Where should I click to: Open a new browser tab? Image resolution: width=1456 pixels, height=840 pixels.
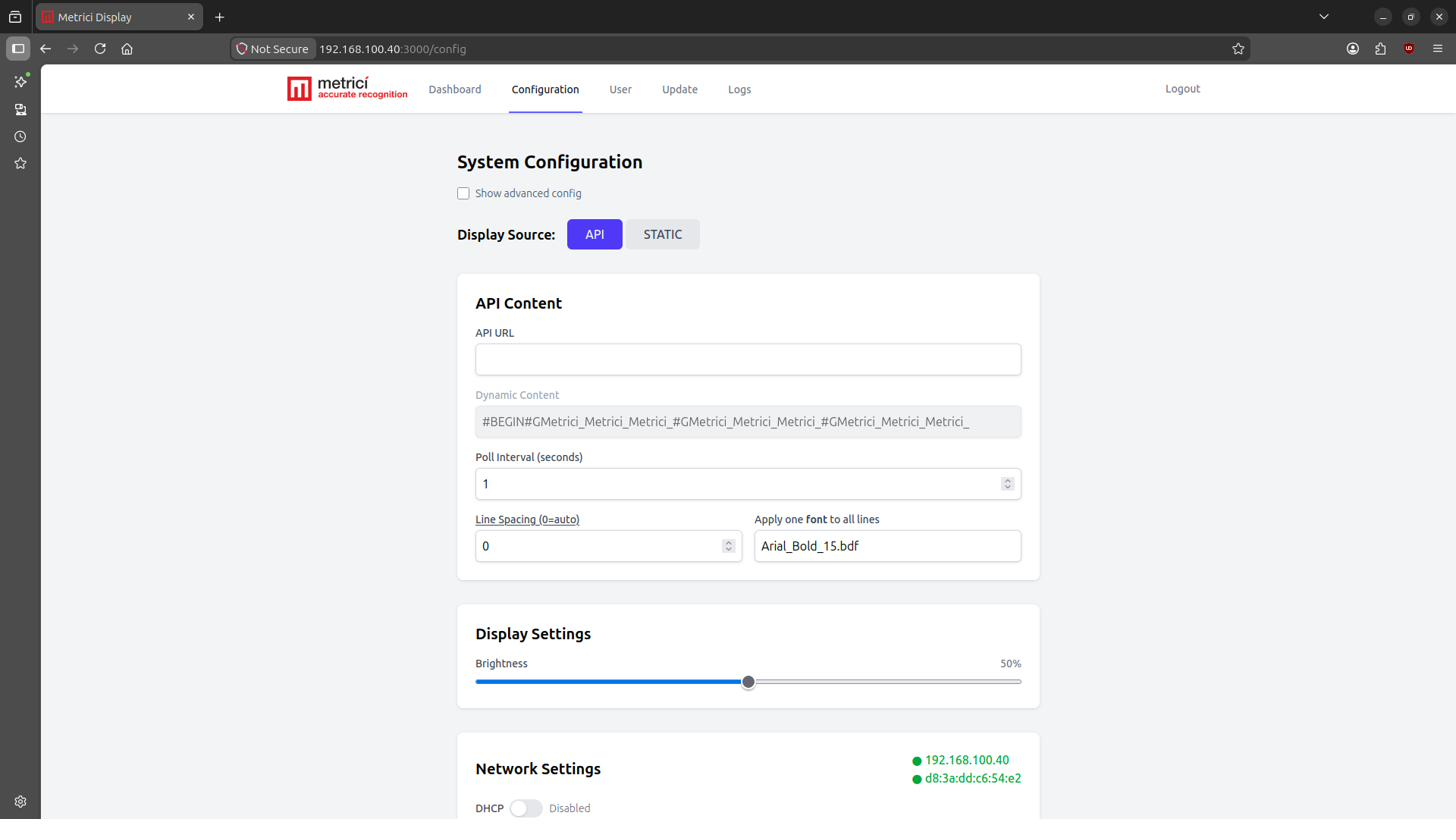219,17
